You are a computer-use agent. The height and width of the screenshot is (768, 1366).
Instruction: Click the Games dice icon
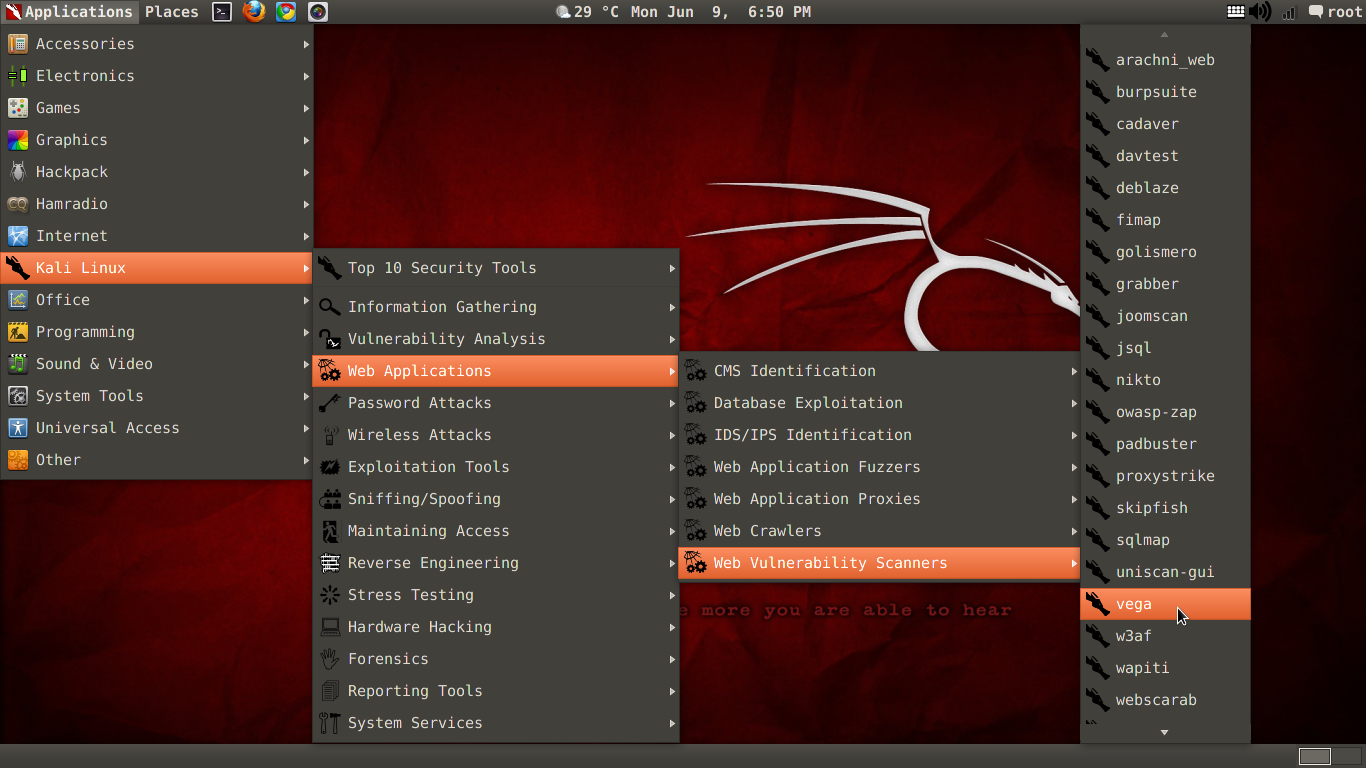point(17,108)
